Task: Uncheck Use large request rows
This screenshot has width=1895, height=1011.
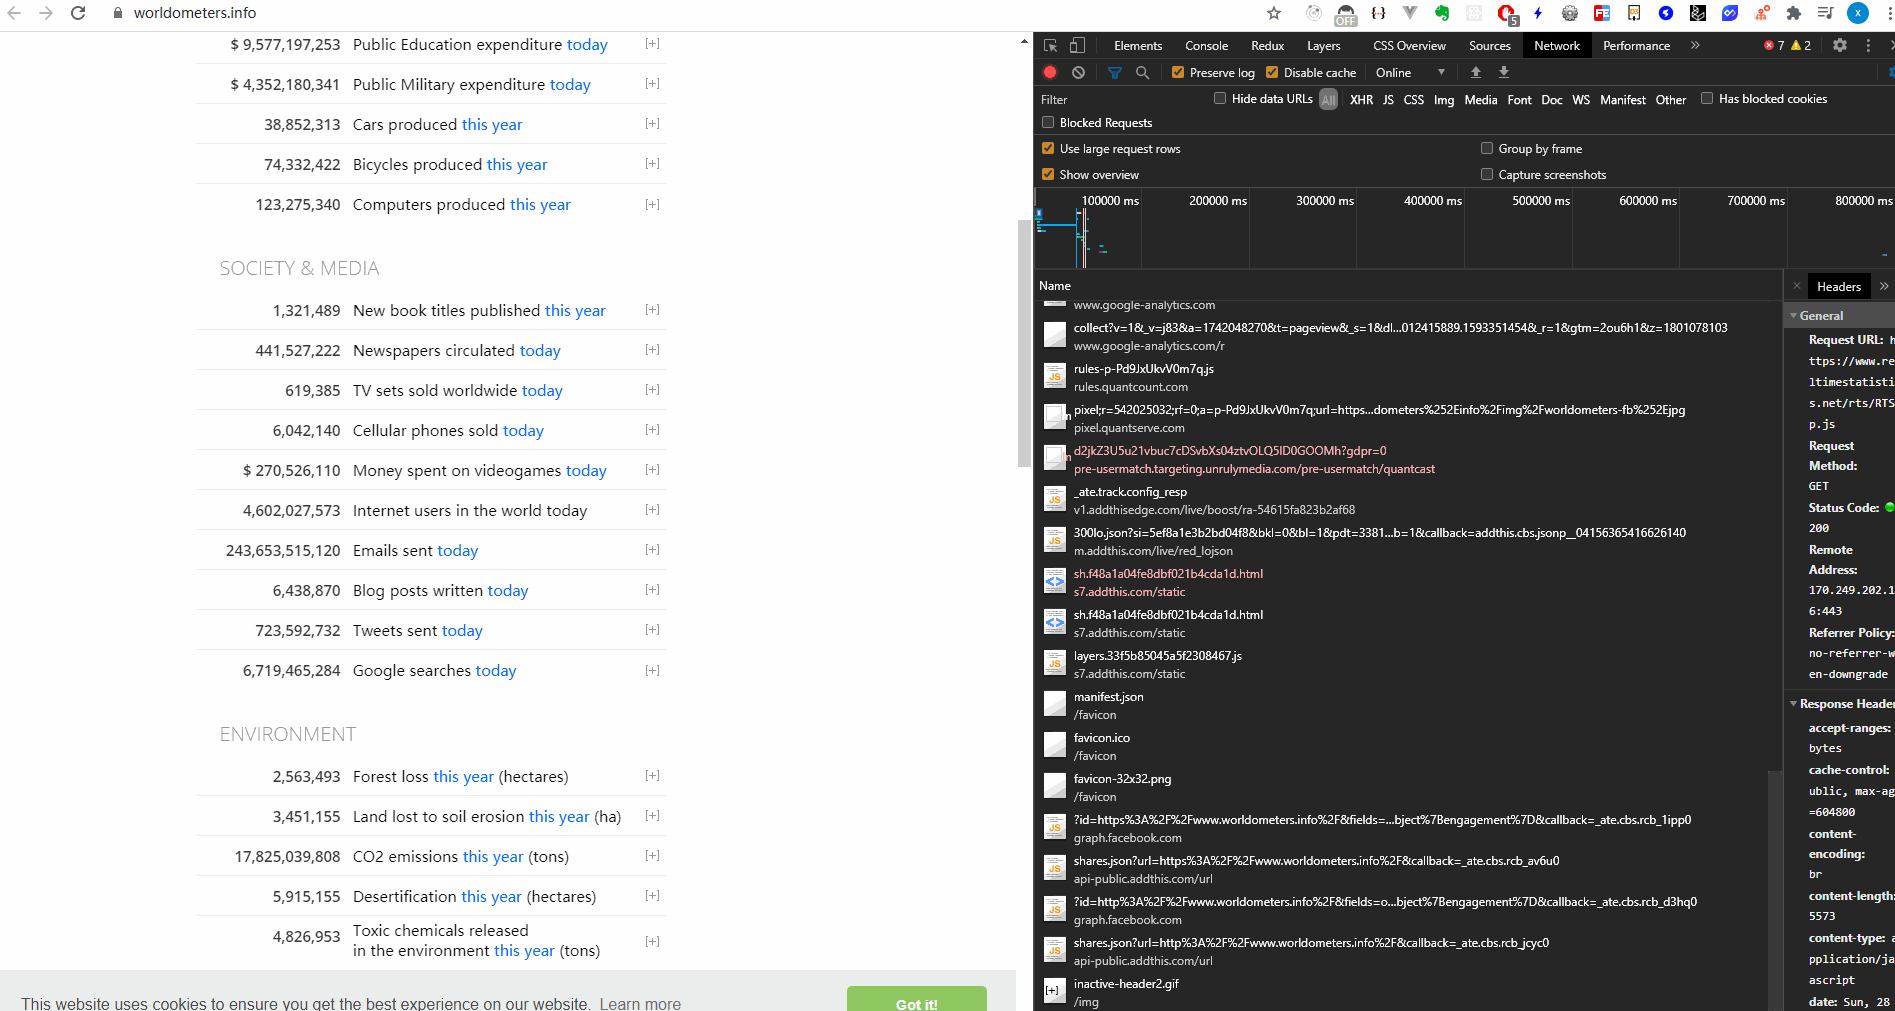Action: pos(1048,148)
